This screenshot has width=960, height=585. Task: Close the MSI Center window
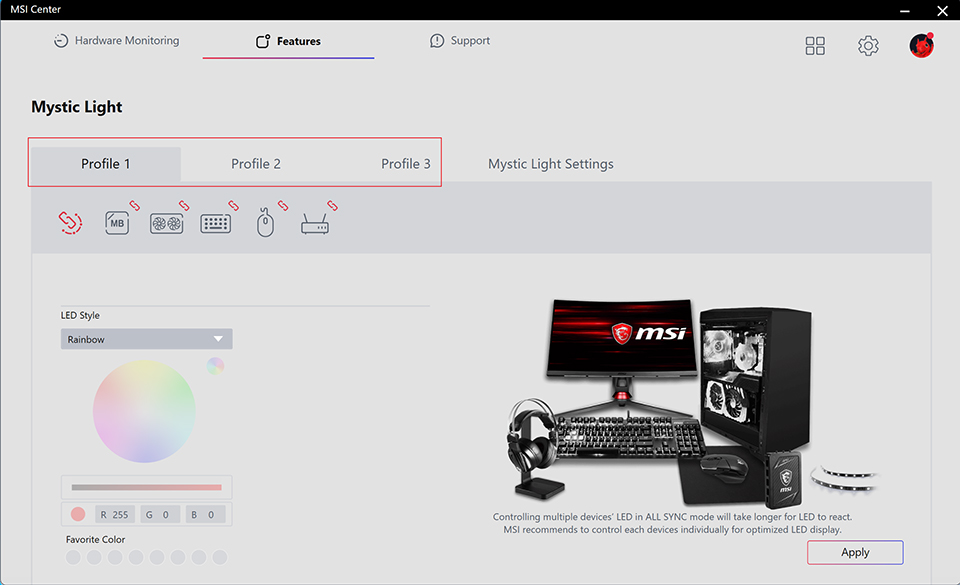pos(942,10)
